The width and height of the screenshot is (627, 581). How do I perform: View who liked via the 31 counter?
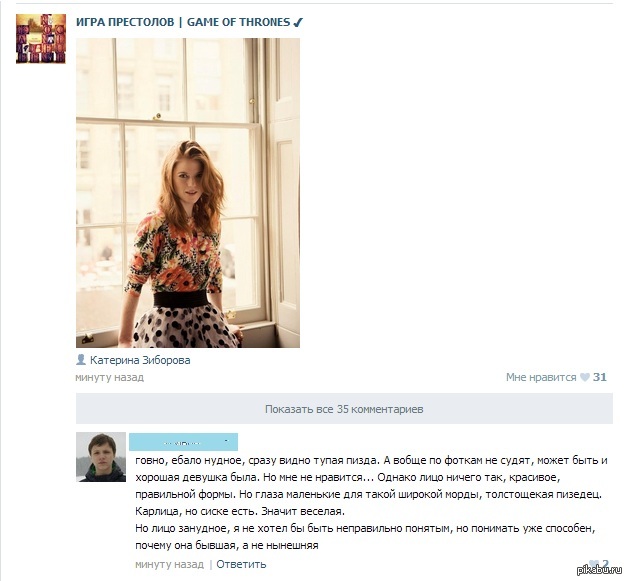[x=599, y=377]
